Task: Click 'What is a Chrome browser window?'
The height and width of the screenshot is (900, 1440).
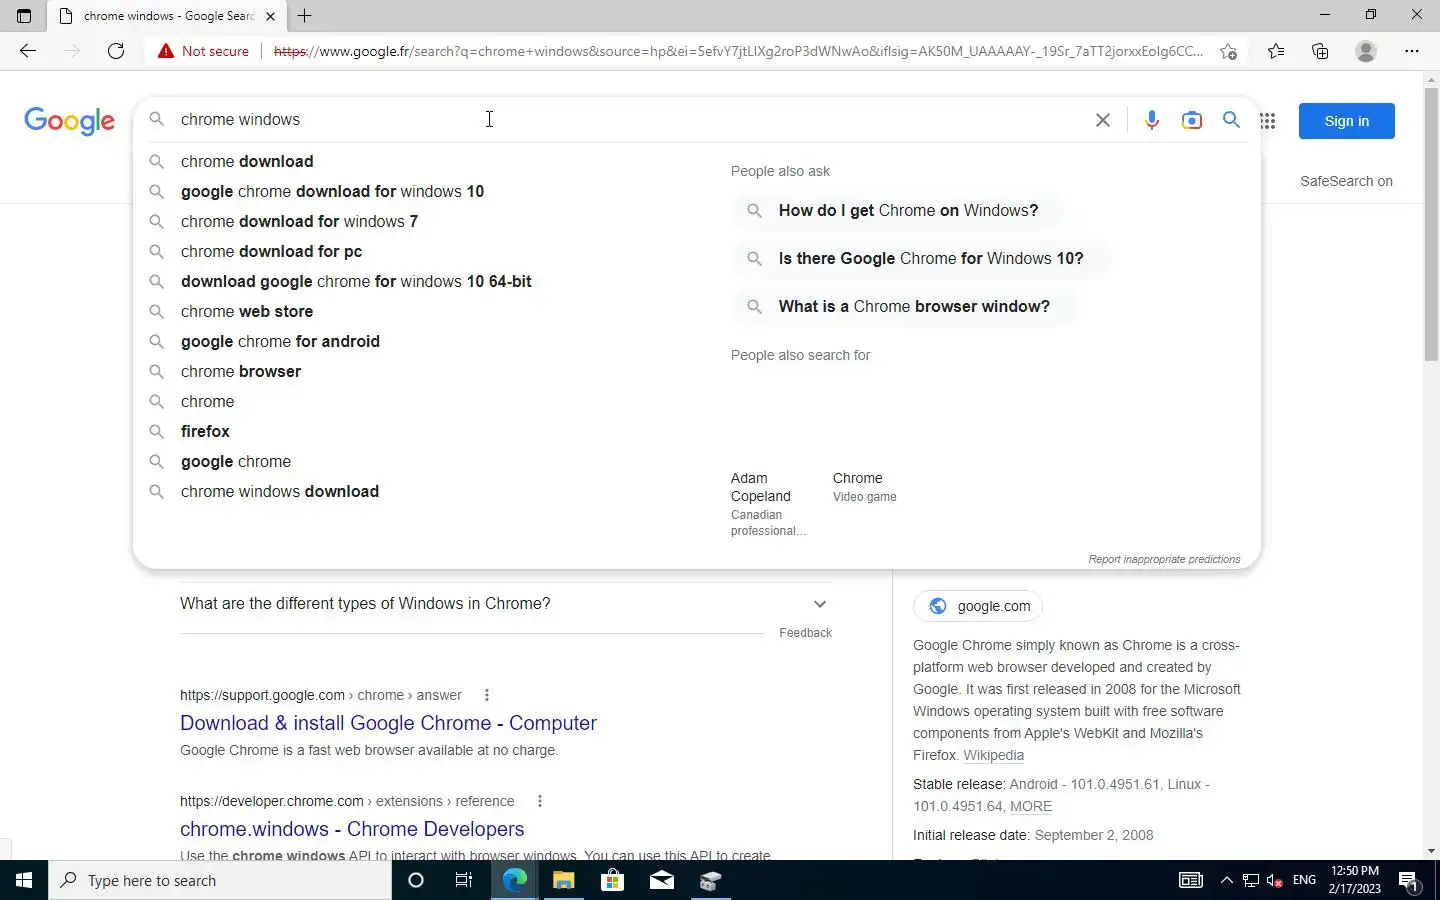Action: click(x=902, y=306)
